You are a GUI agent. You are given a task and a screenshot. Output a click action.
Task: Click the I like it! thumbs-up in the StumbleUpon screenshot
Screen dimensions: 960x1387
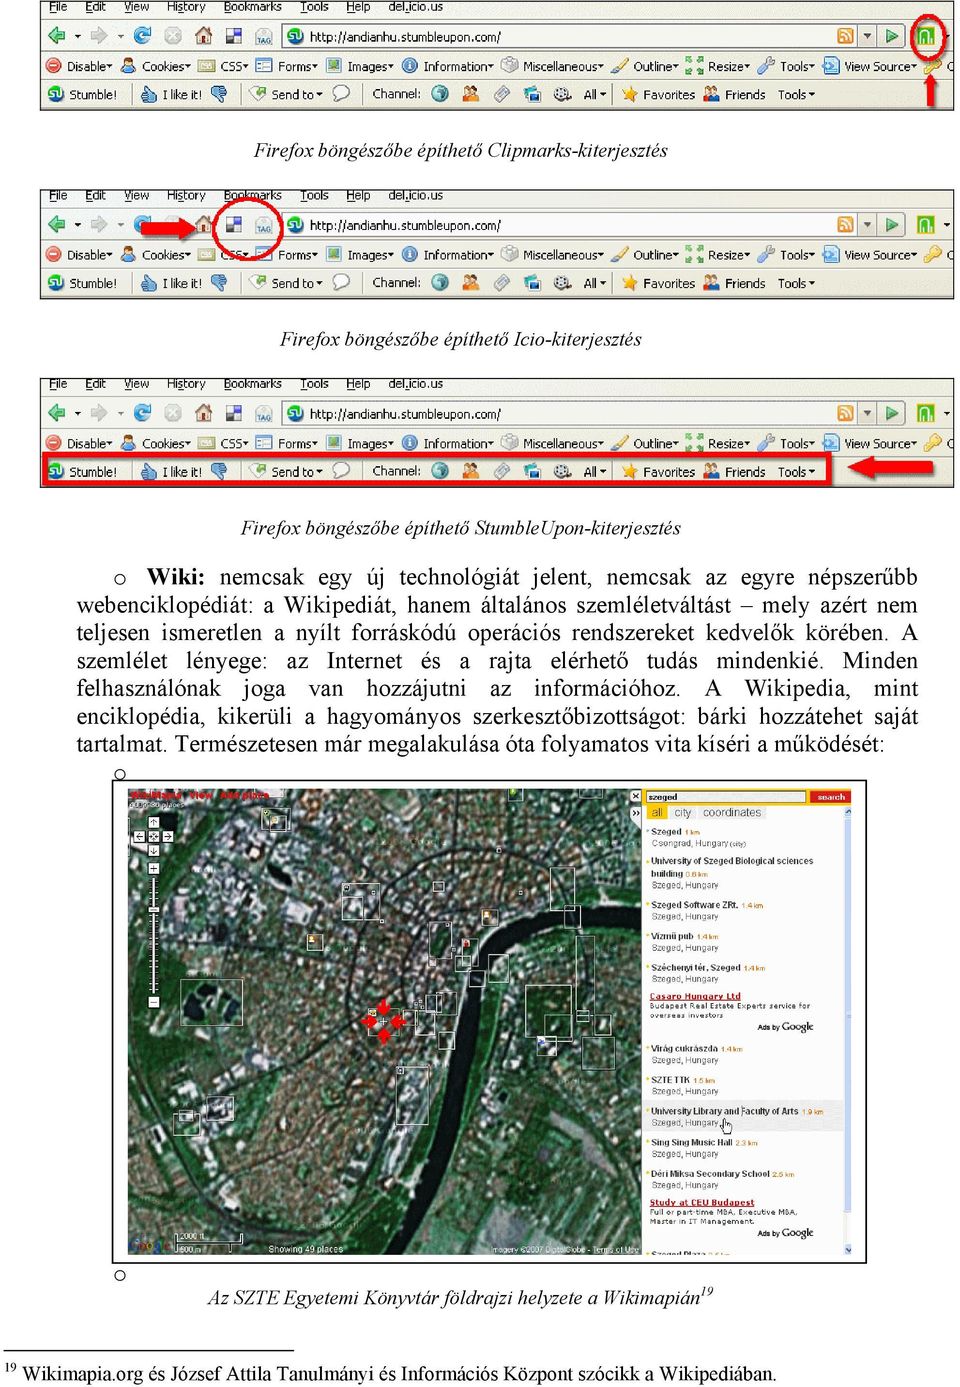171,471
